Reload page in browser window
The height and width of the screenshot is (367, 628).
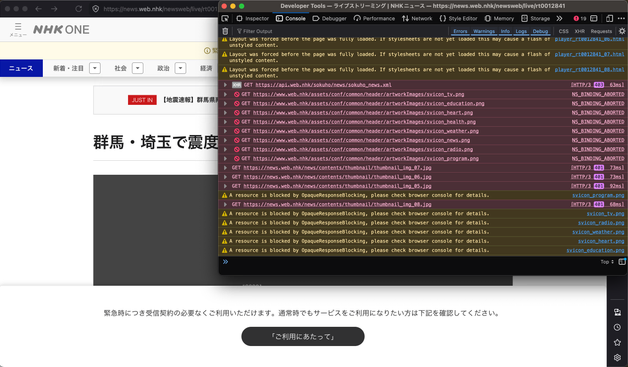point(78,8)
